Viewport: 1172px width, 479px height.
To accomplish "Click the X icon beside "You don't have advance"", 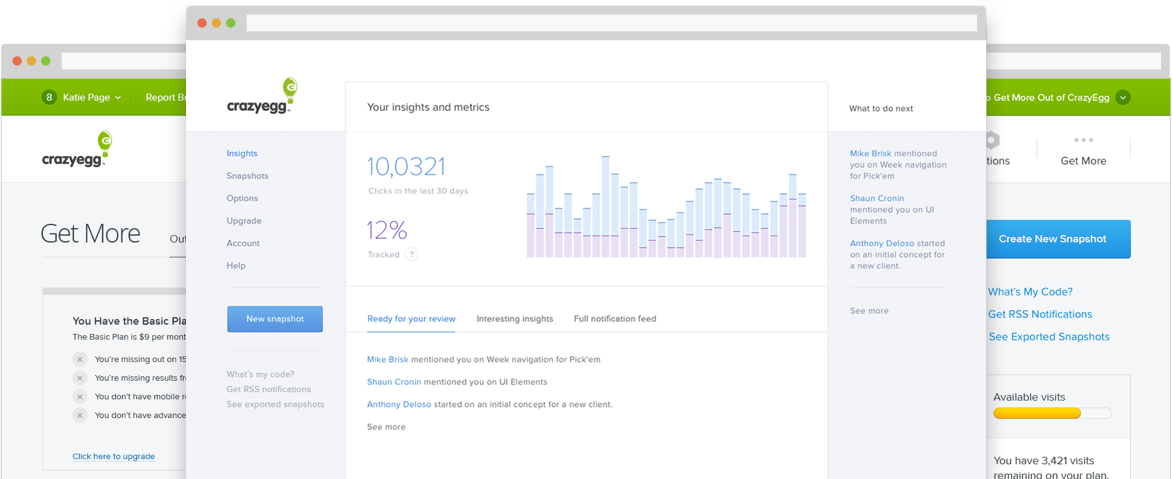I will (80, 415).
